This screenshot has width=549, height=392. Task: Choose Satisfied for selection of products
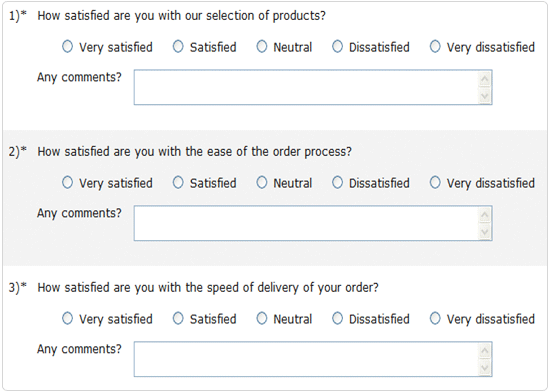[x=178, y=46]
